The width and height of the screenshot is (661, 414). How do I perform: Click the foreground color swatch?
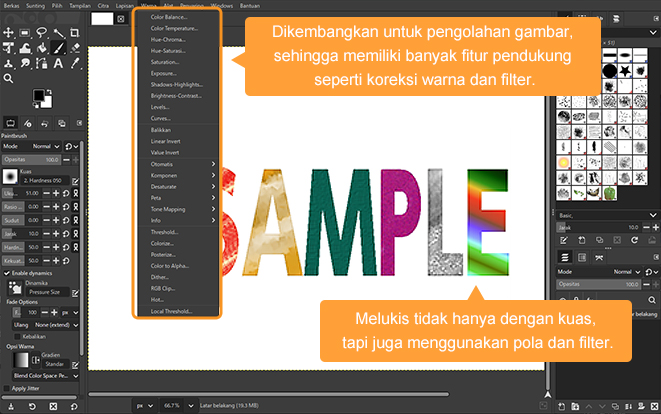pyautogui.click(x=40, y=95)
